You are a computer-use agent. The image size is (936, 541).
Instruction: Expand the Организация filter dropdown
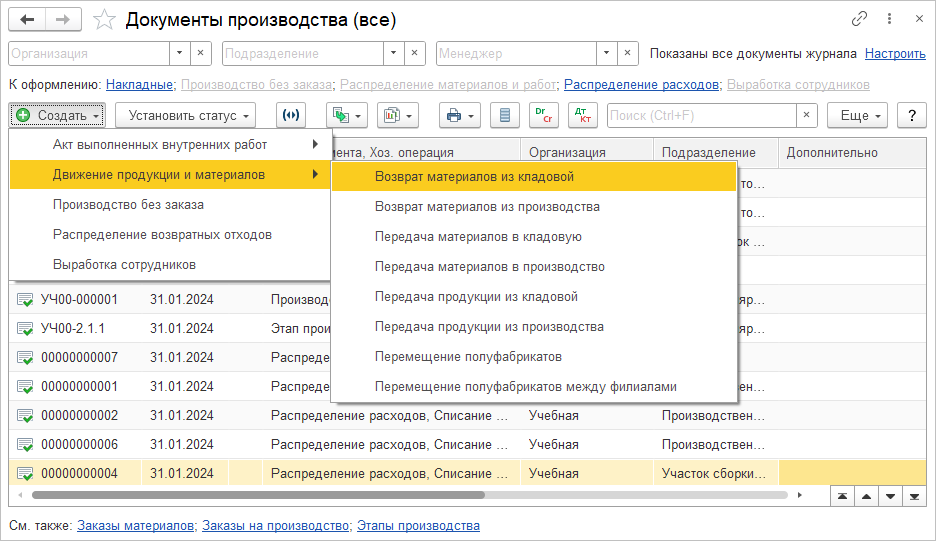tap(179, 54)
